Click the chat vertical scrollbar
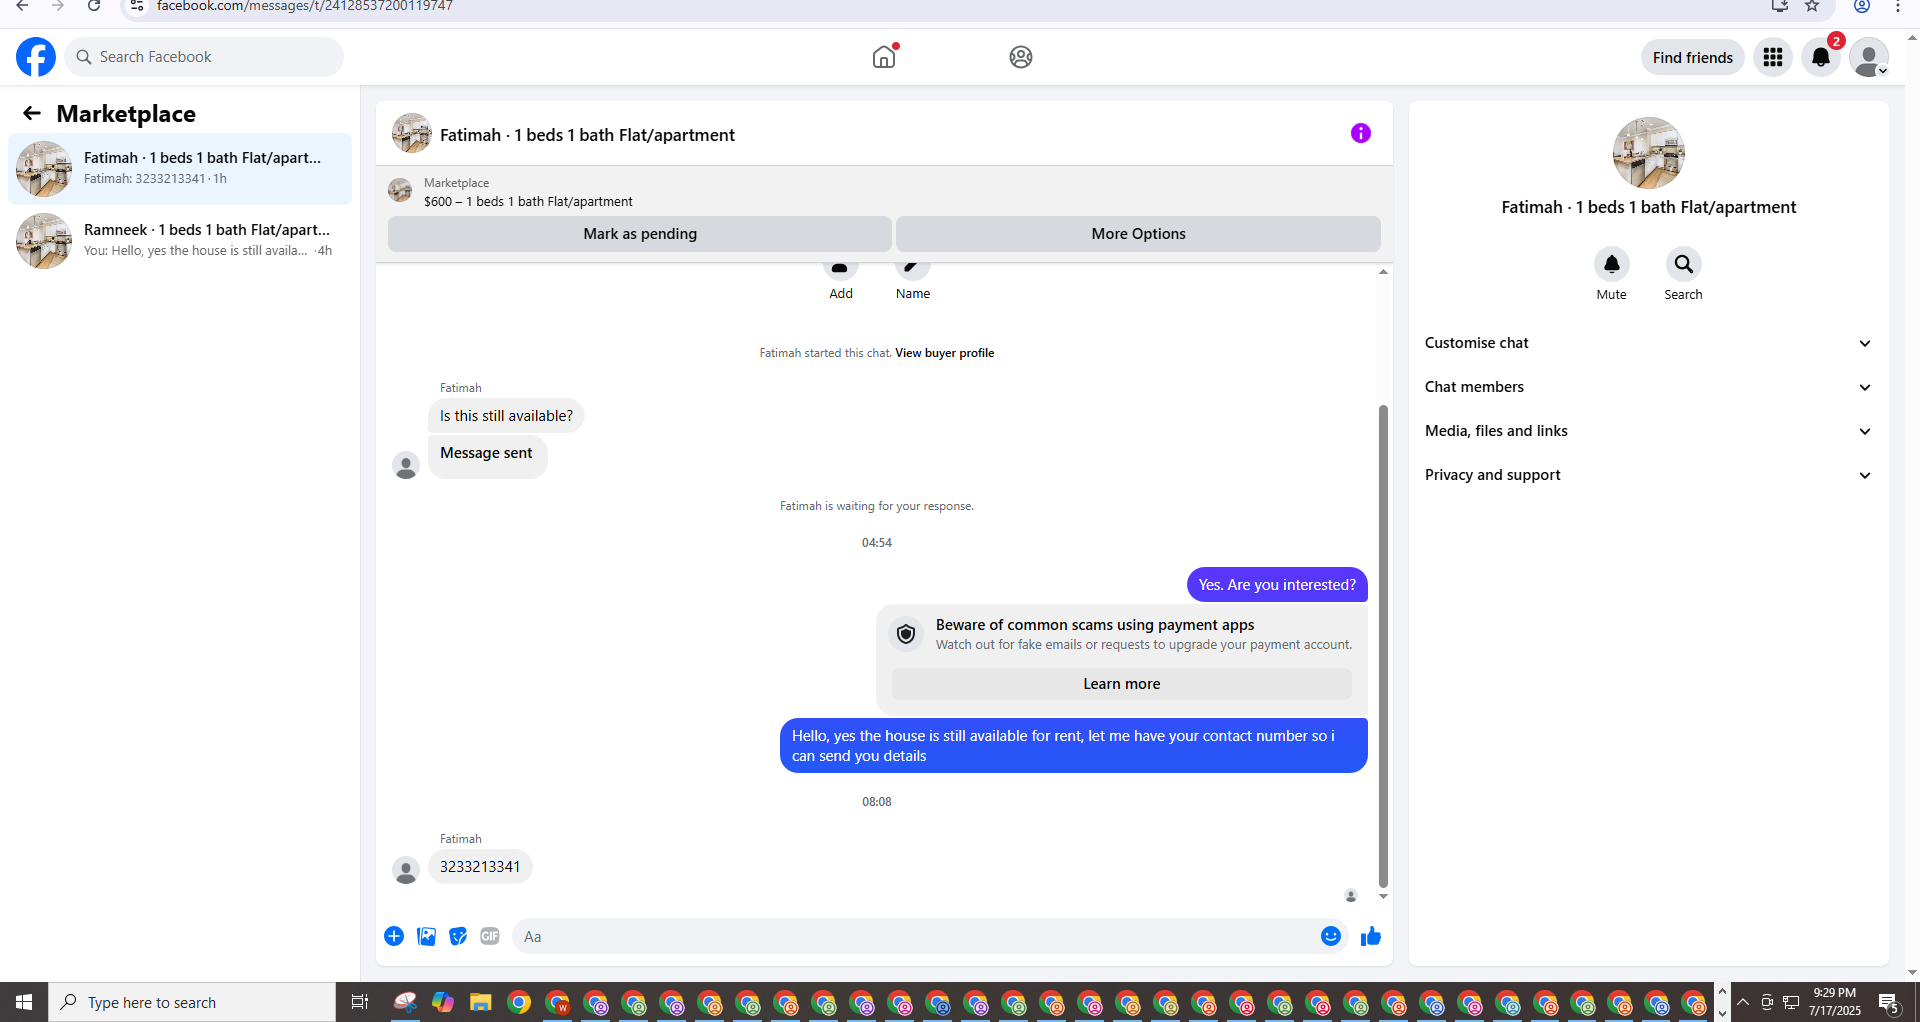Screen dimensions: 1920x1022 point(1383,645)
